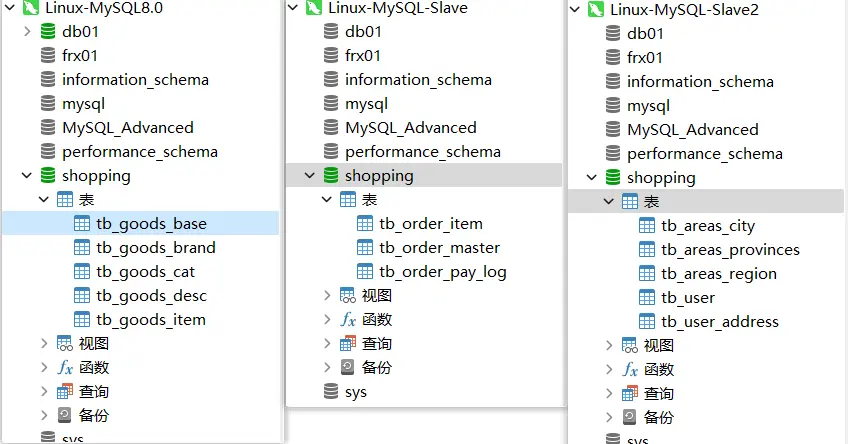
Task: Click shopping database icon under Linux-MySQL-Slave2
Action: [x=613, y=177]
